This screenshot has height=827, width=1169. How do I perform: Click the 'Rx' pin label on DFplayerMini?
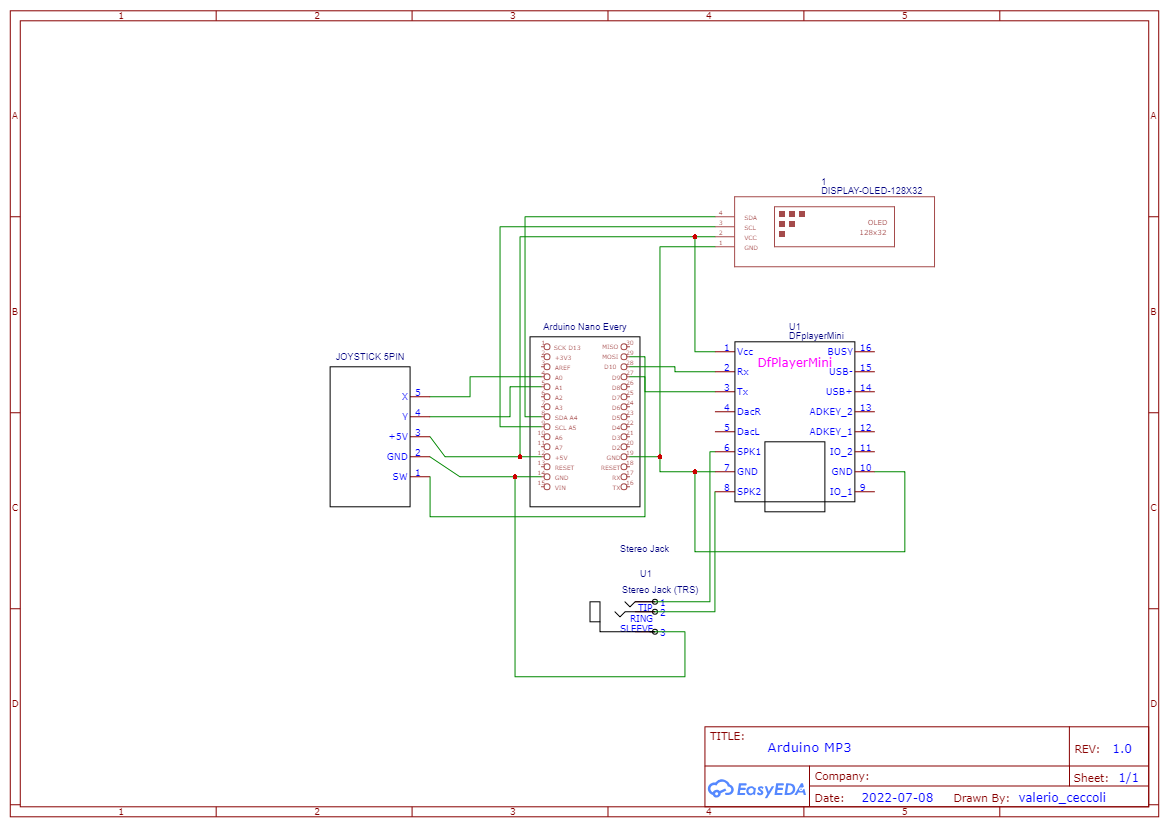click(743, 371)
